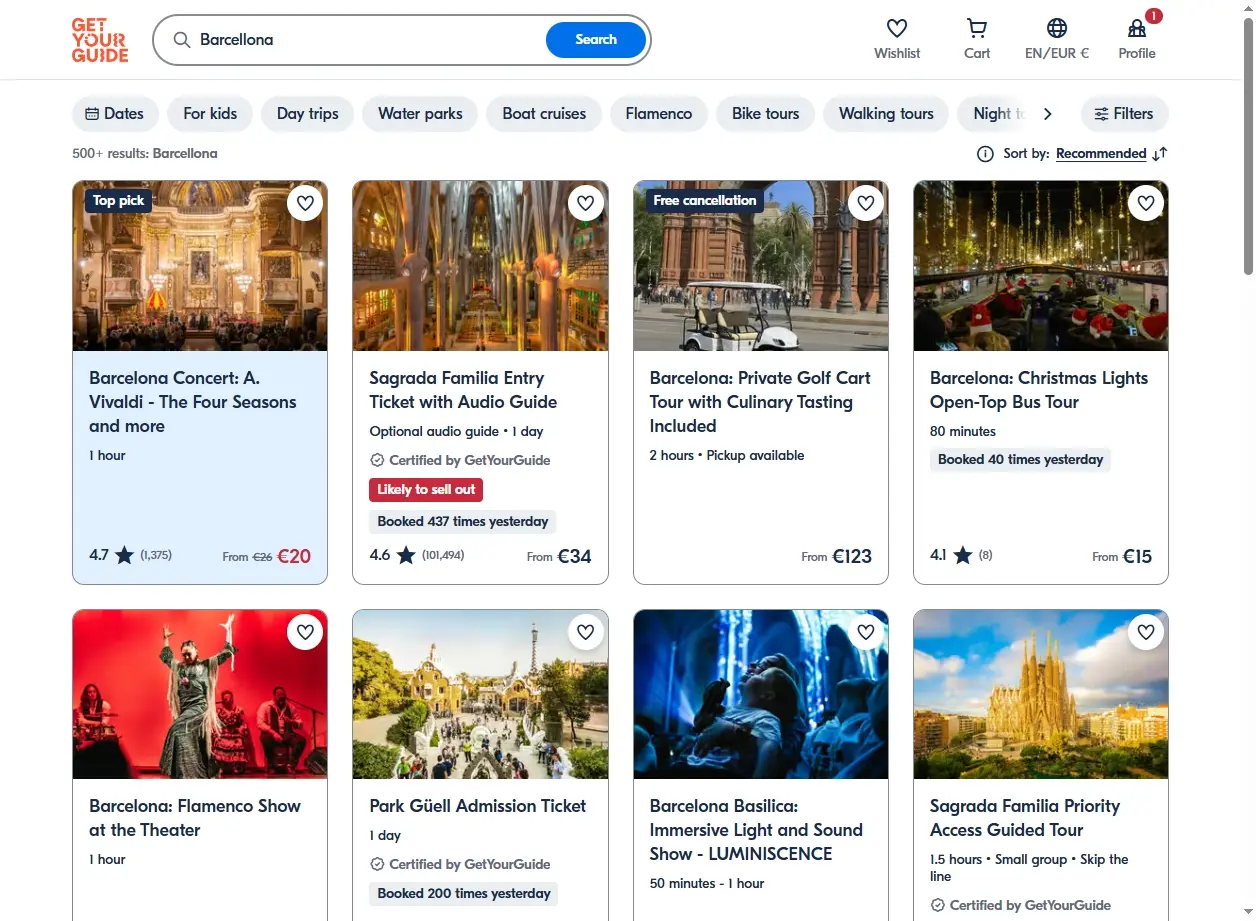This screenshot has height=921, width=1256.
Task: Select the Day trips filter chip
Action: point(308,114)
